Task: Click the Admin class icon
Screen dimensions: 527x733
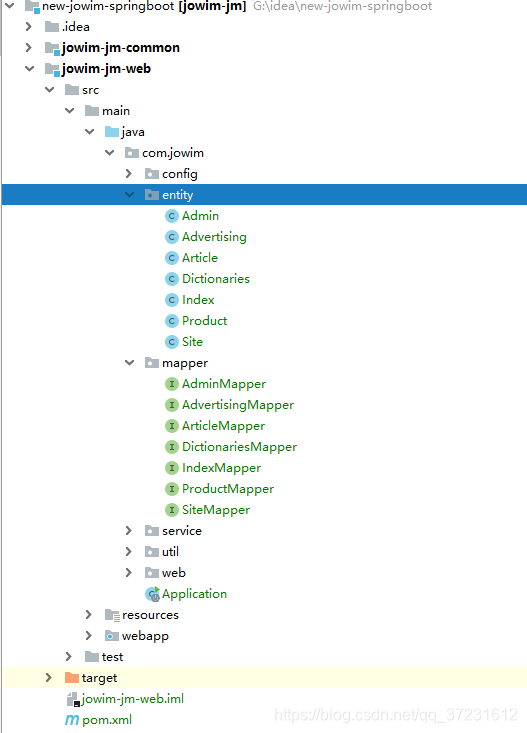Action: (172, 216)
